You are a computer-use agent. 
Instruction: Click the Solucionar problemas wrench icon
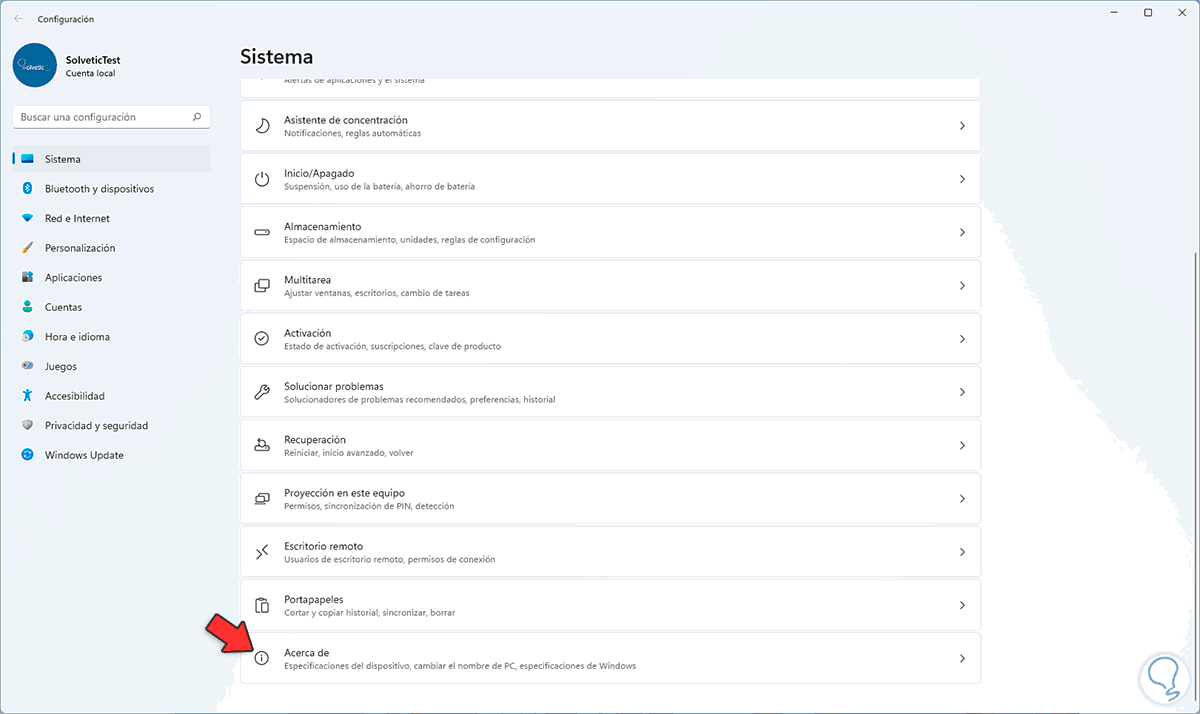[x=262, y=392]
